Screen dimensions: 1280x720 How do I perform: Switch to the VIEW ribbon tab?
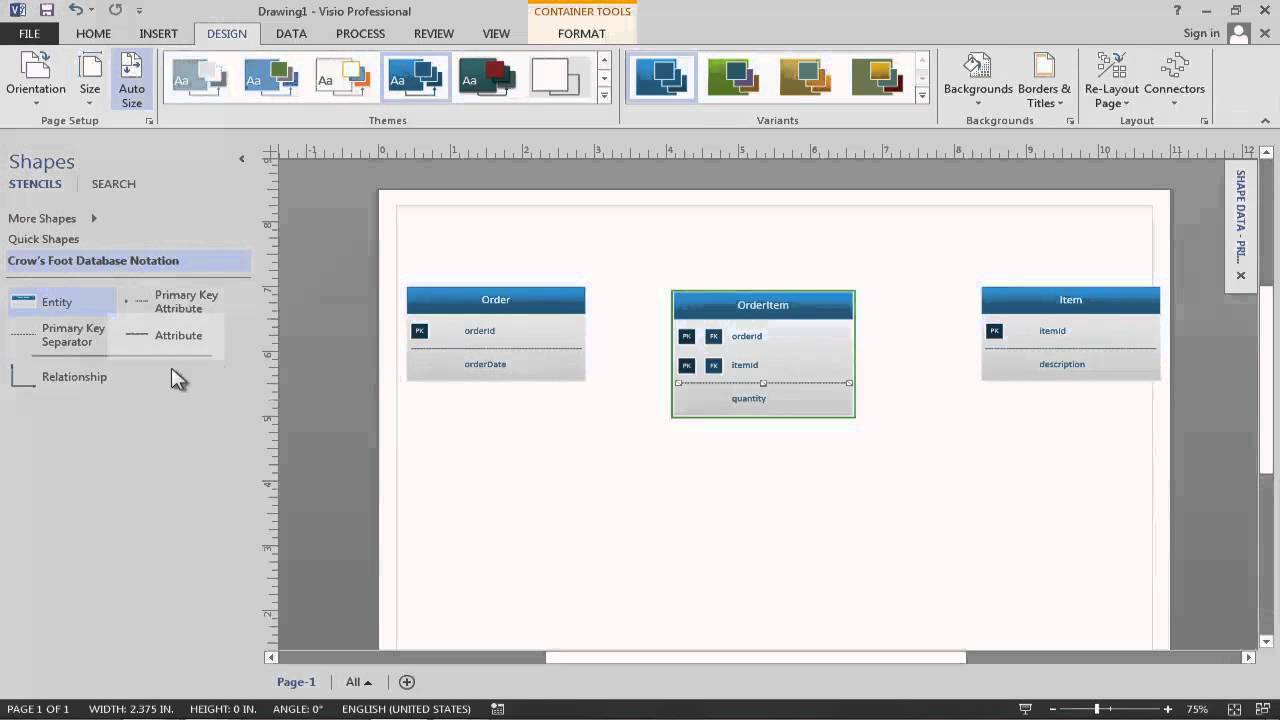click(496, 33)
